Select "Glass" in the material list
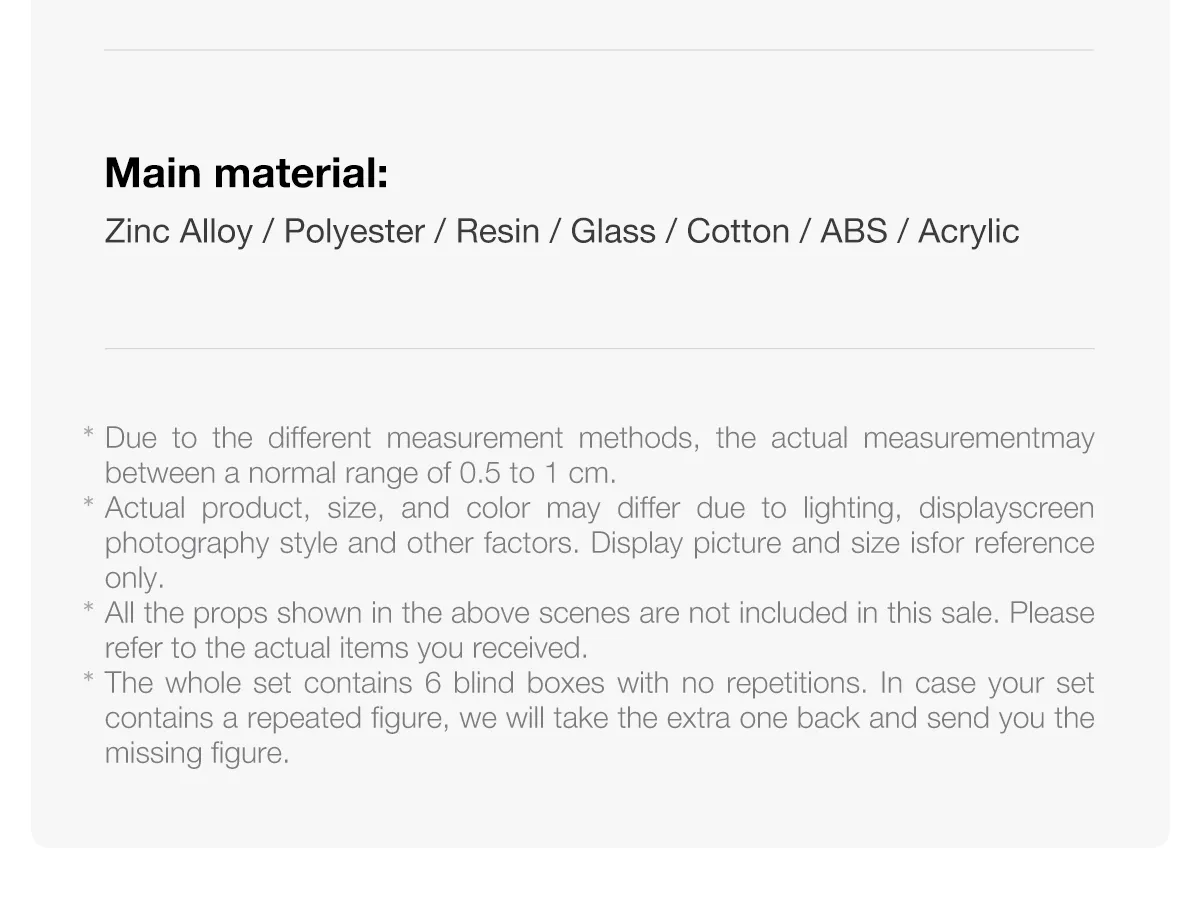The width and height of the screenshot is (1200, 903). [x=613, y=231]
